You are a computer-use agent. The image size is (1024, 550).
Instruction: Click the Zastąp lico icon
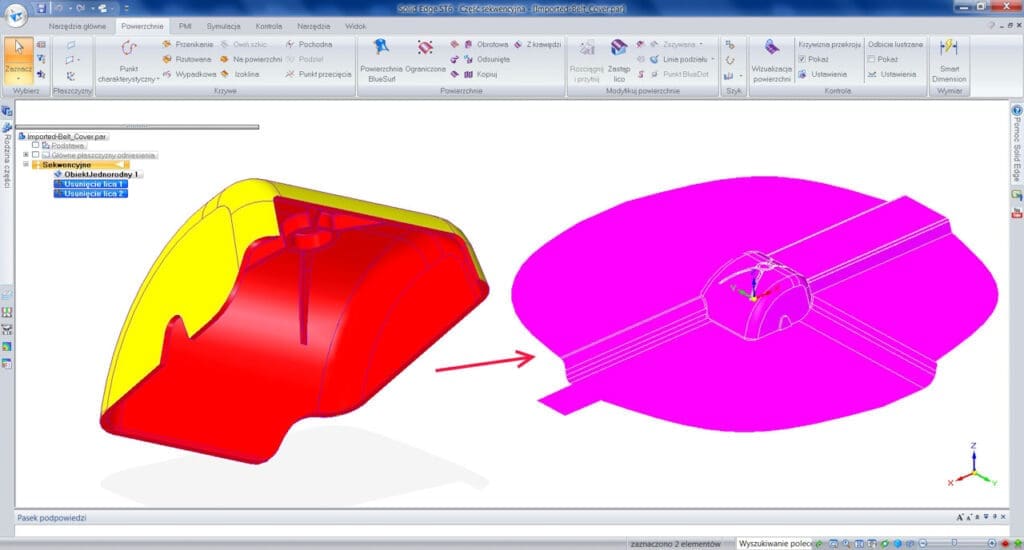(618, 47)
